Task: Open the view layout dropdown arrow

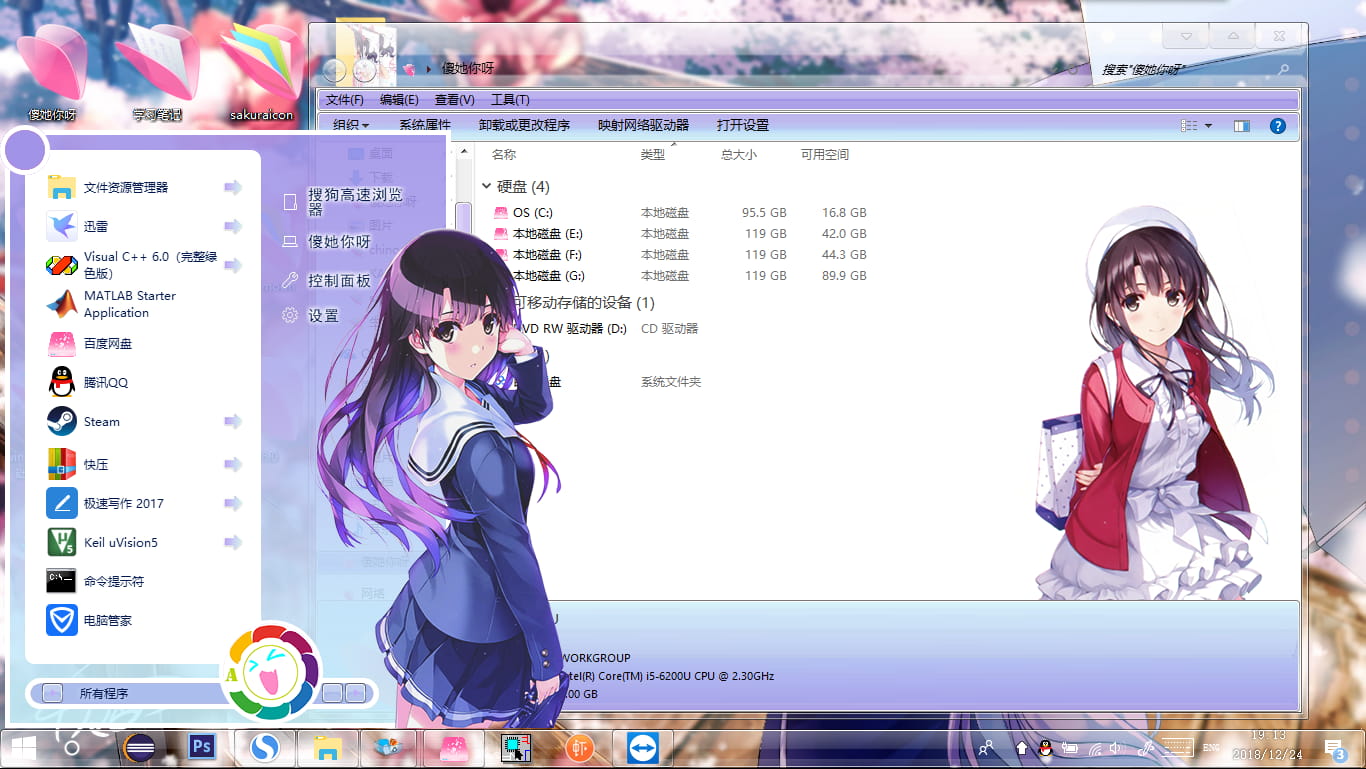Action: tap(1210, 124)
